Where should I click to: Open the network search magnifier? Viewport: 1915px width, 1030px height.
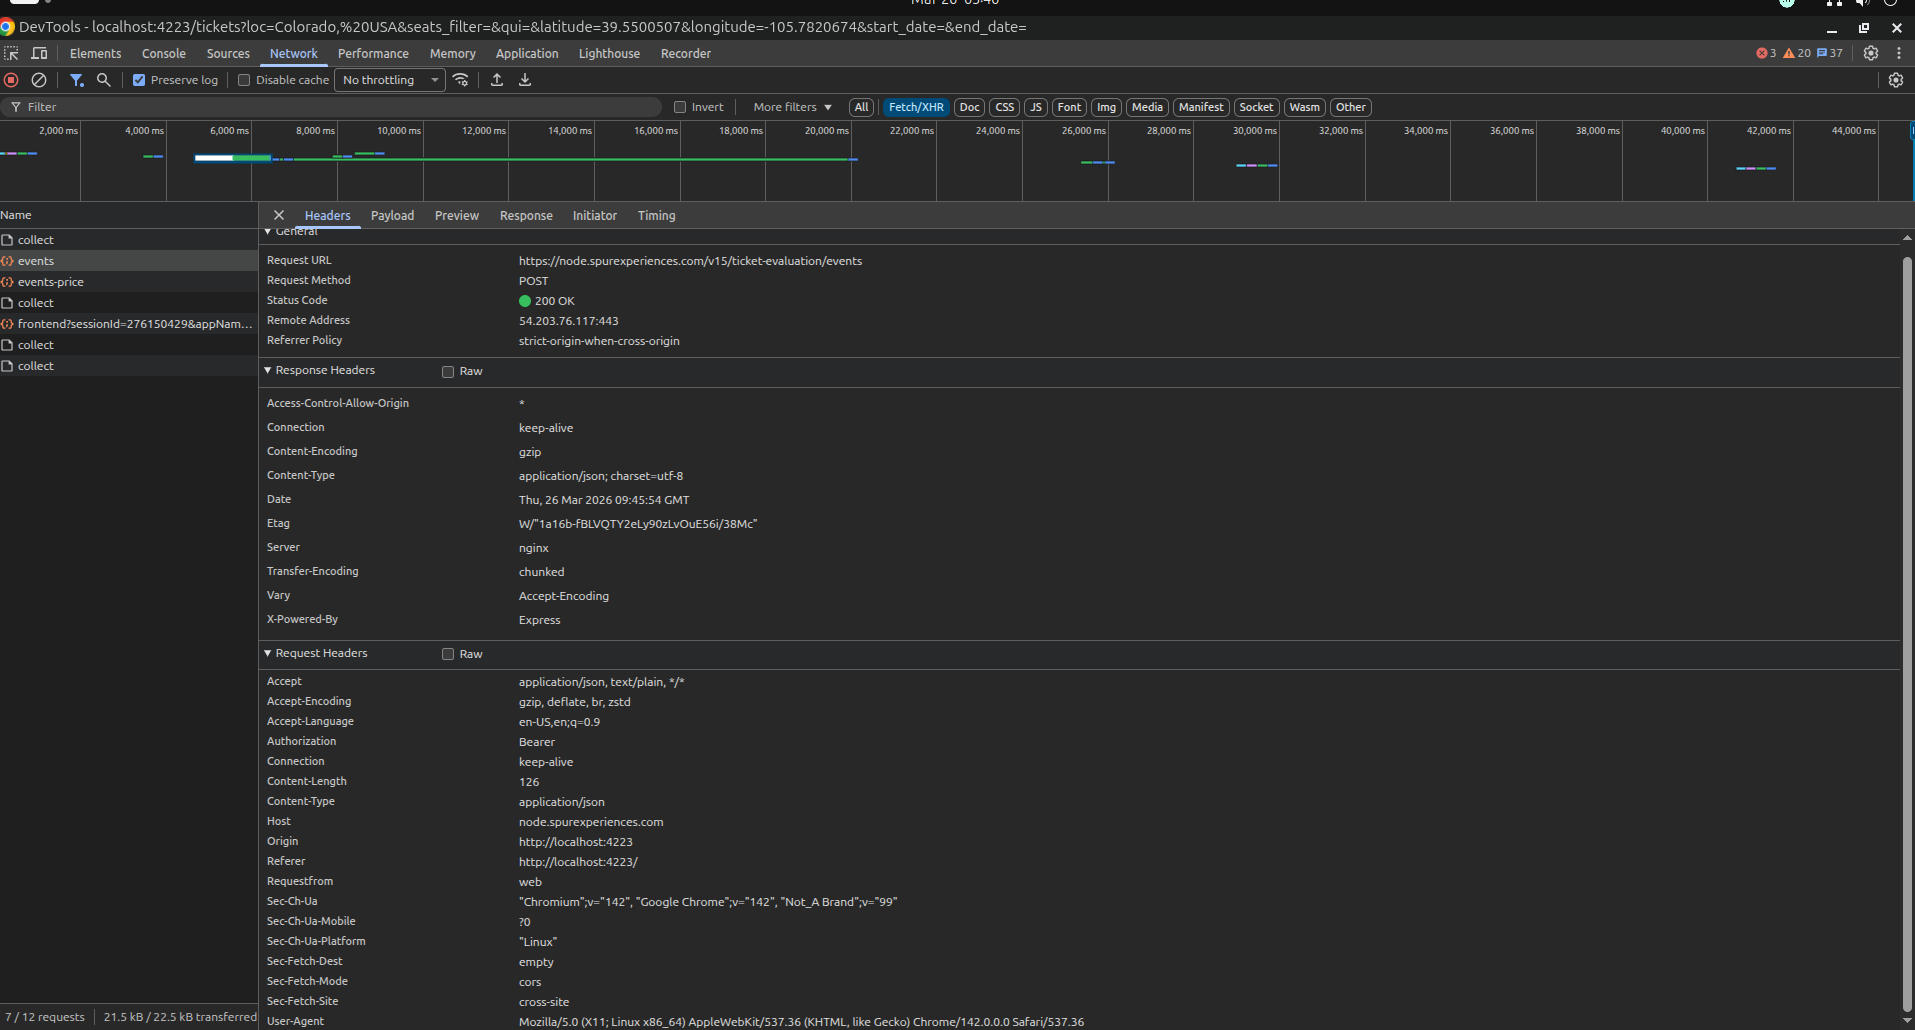103,80
